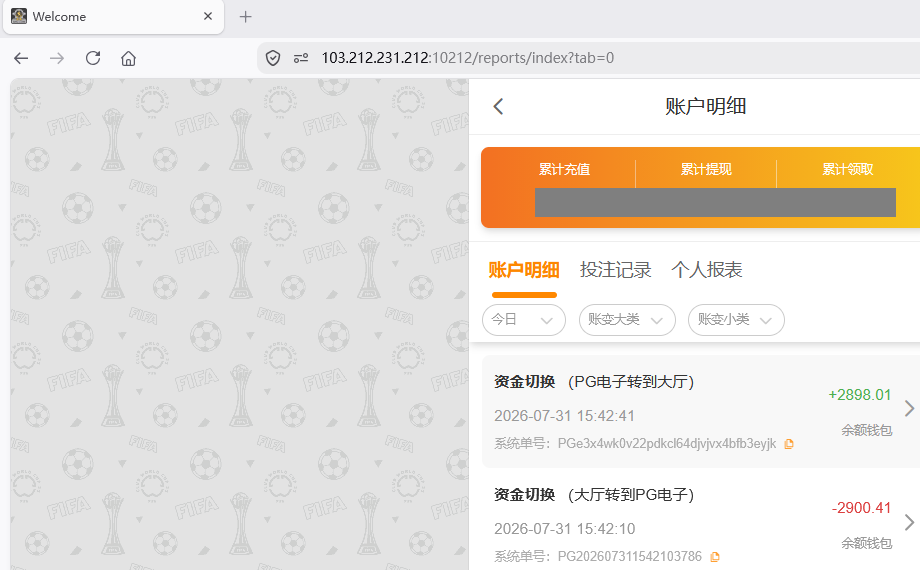920x570 pixels.
Task: Open a new browser tab
Action: pos(246,17)
